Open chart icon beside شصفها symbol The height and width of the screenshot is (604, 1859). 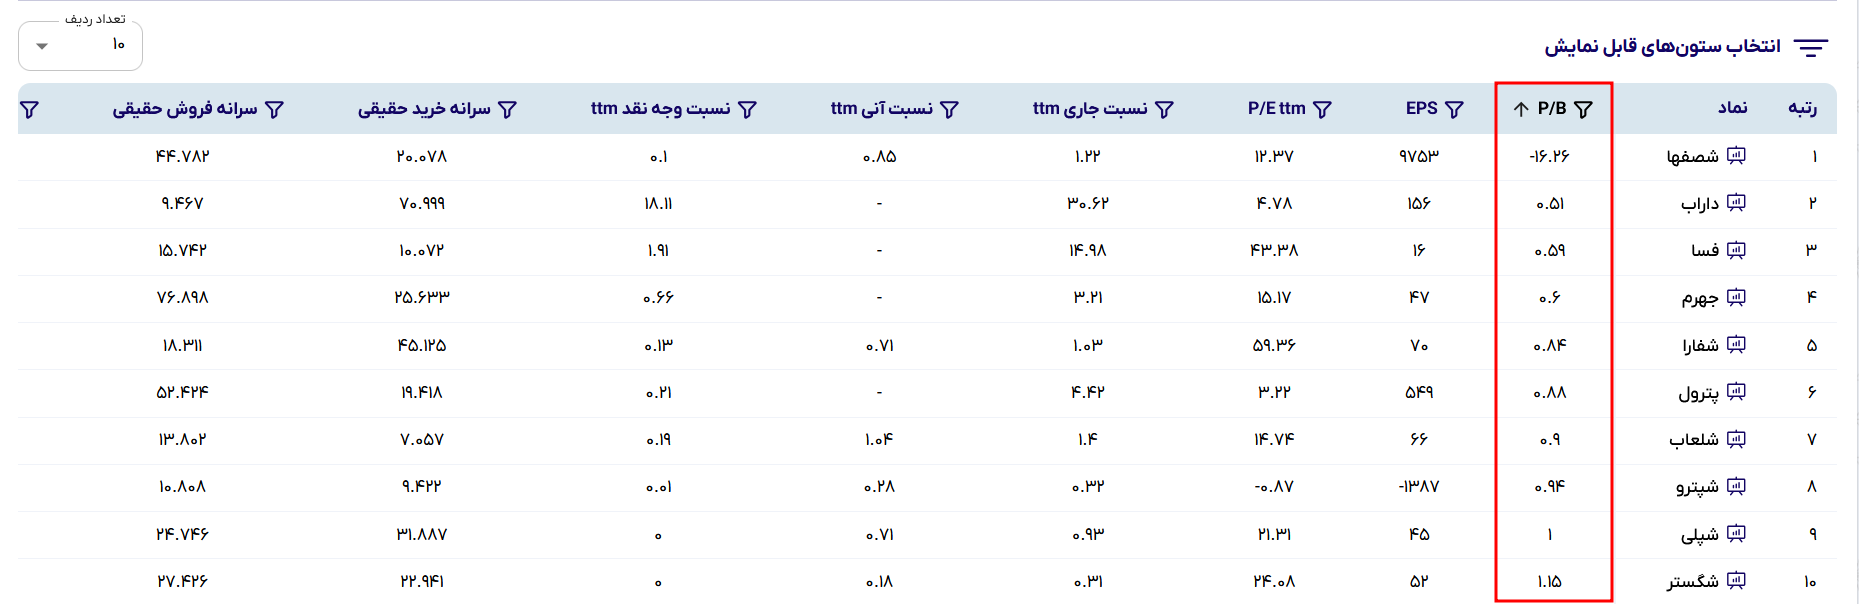click(x=1737, y=155)
